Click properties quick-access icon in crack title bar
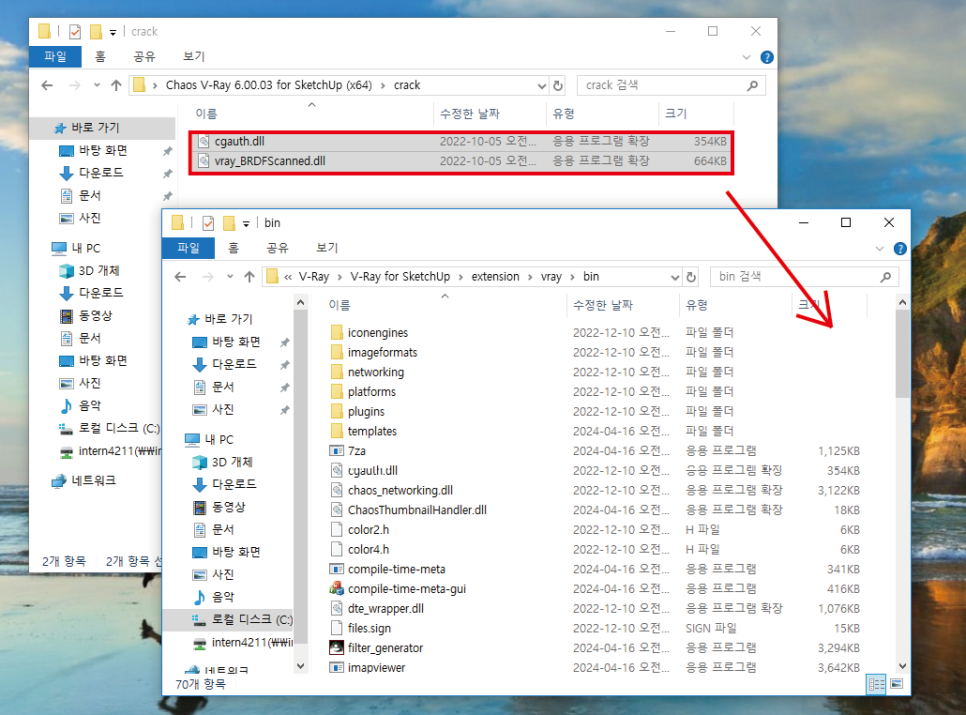This screenshot has width=966, height=715. click(x=75, y=31)
